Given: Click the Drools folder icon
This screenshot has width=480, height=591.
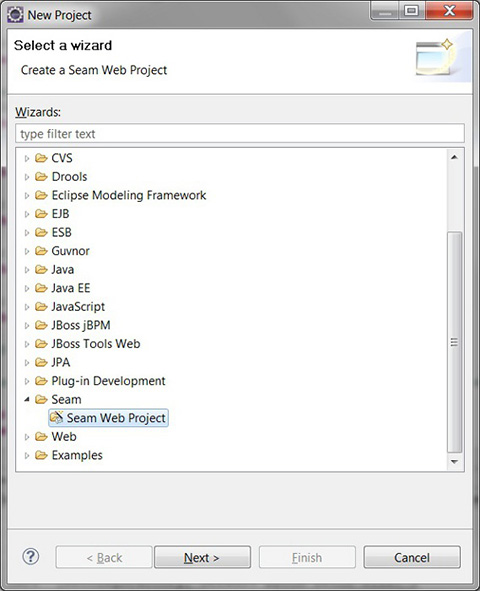Looking at the screenshot, I should (x=41, y=176).
